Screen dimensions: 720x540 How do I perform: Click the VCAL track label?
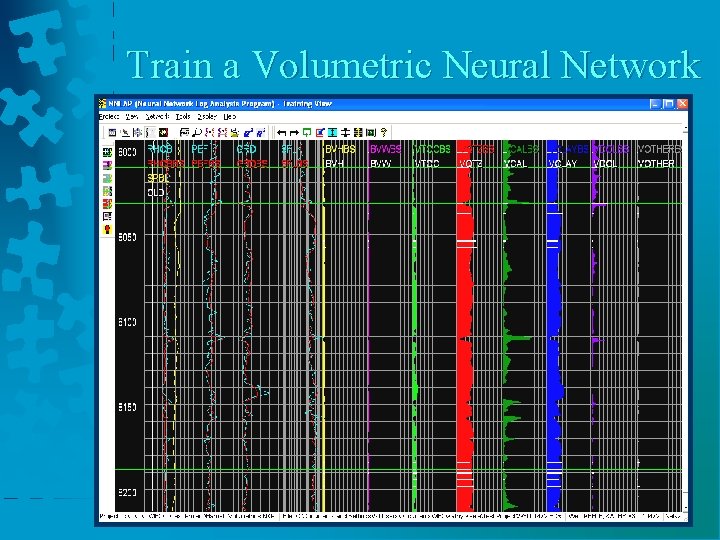tap(516, 163)
